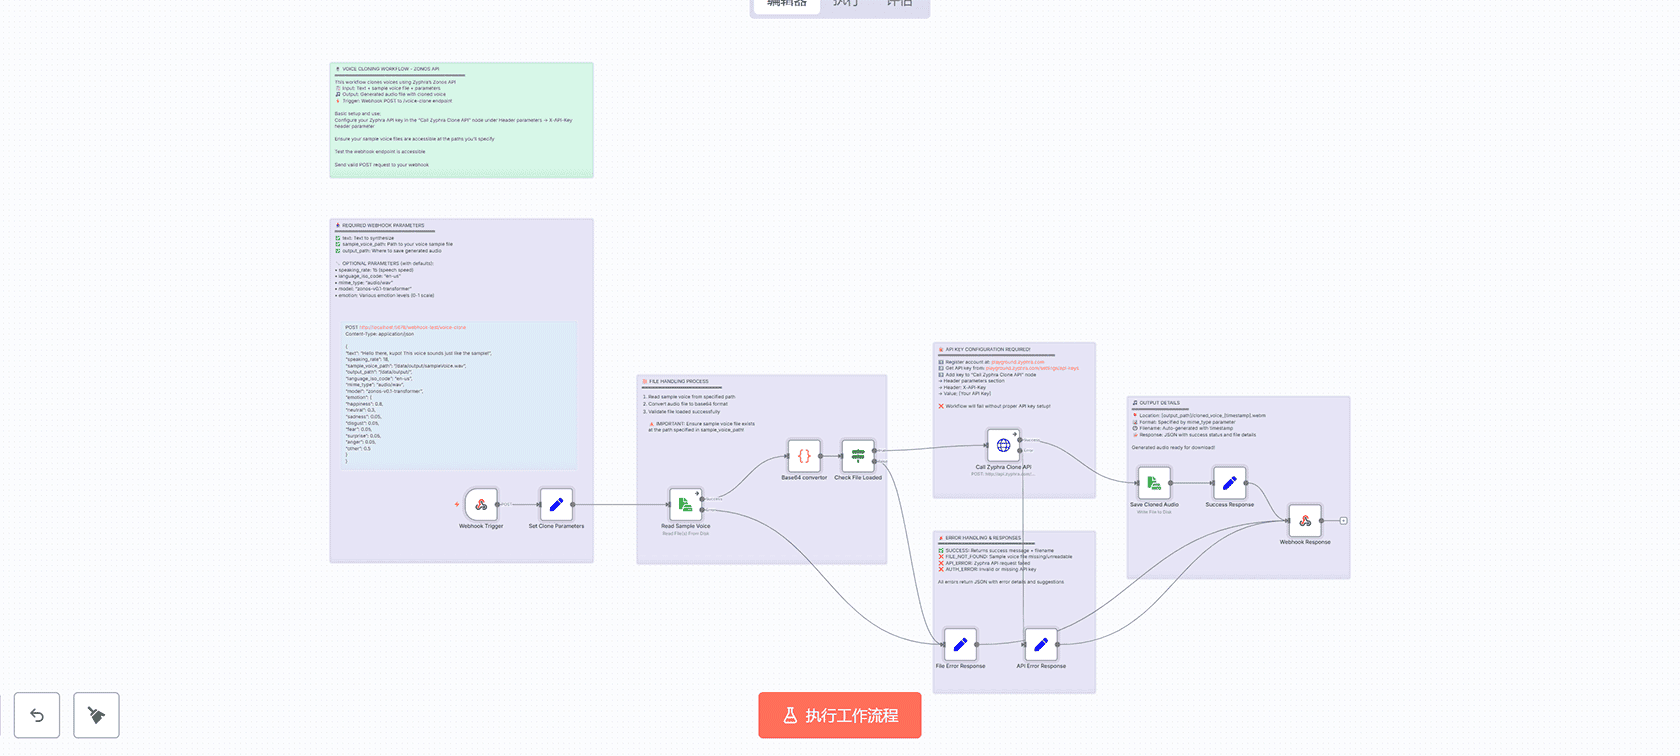Click the Set Clone Parameters node
The width and height of the screenshot is (1680, 756).
click(x=556, y=505)
